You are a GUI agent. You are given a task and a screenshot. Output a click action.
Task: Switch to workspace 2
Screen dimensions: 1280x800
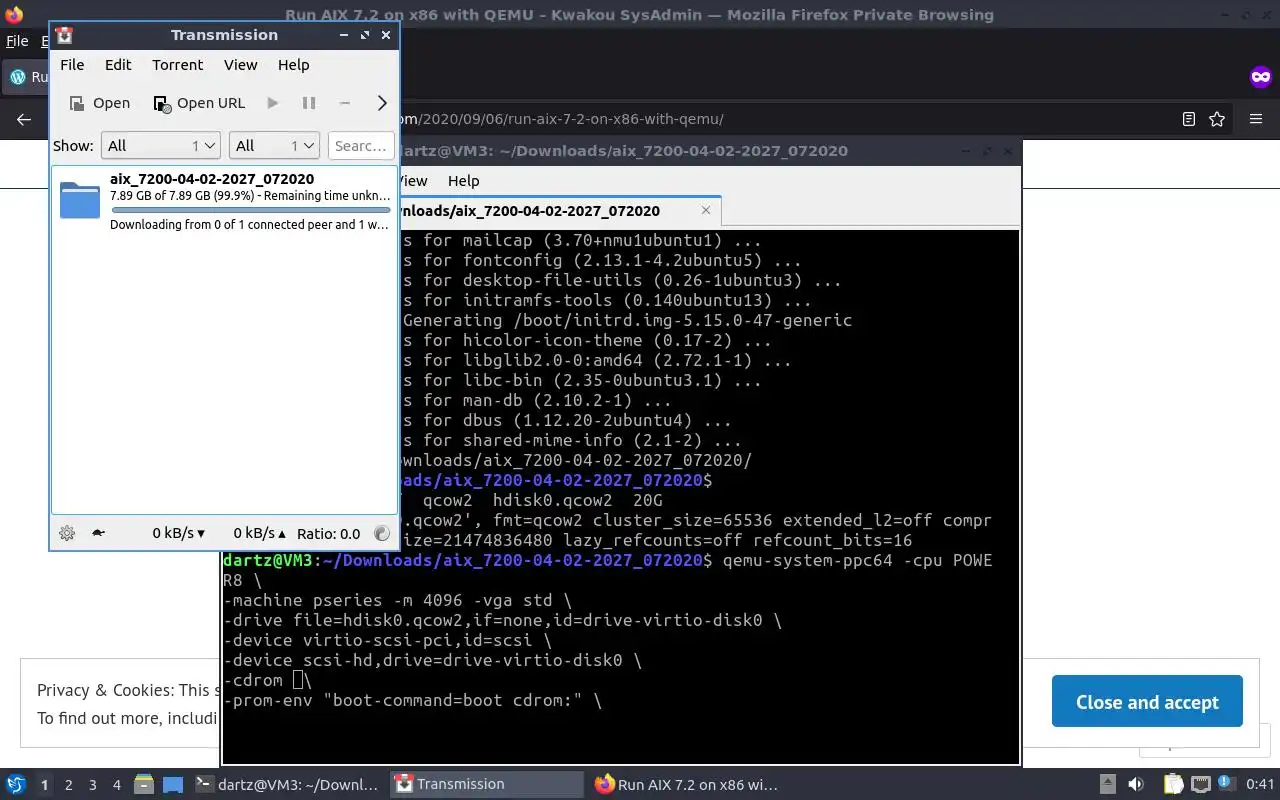coord(69,785)
